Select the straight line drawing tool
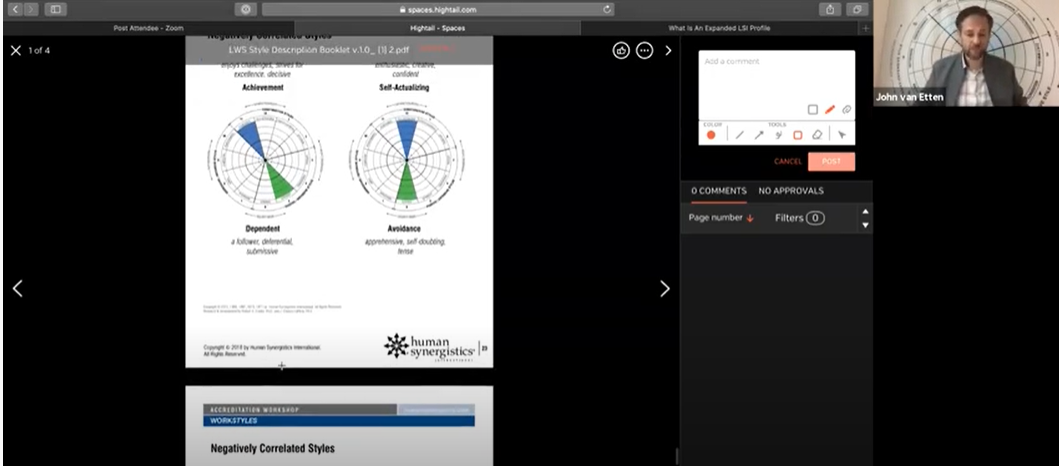 [x=740, y=135]
